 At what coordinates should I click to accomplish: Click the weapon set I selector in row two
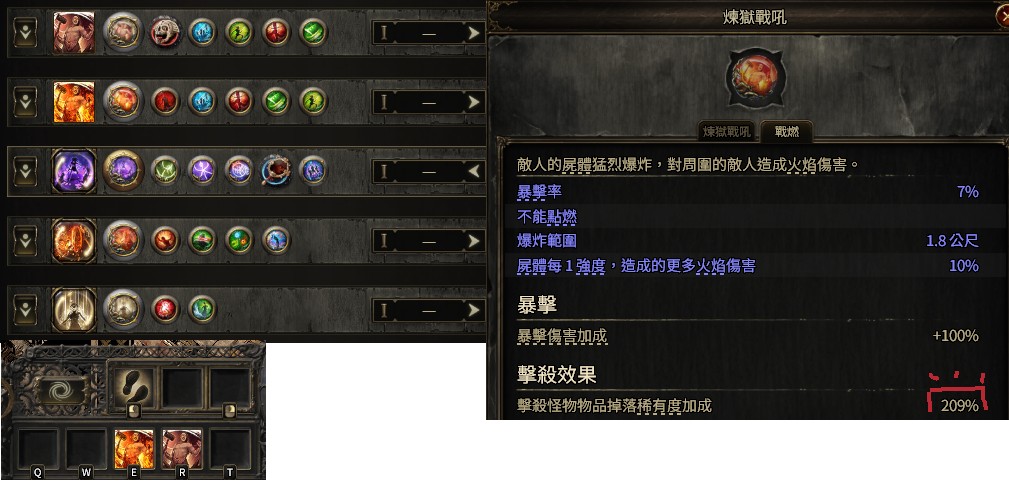(384, 102)
